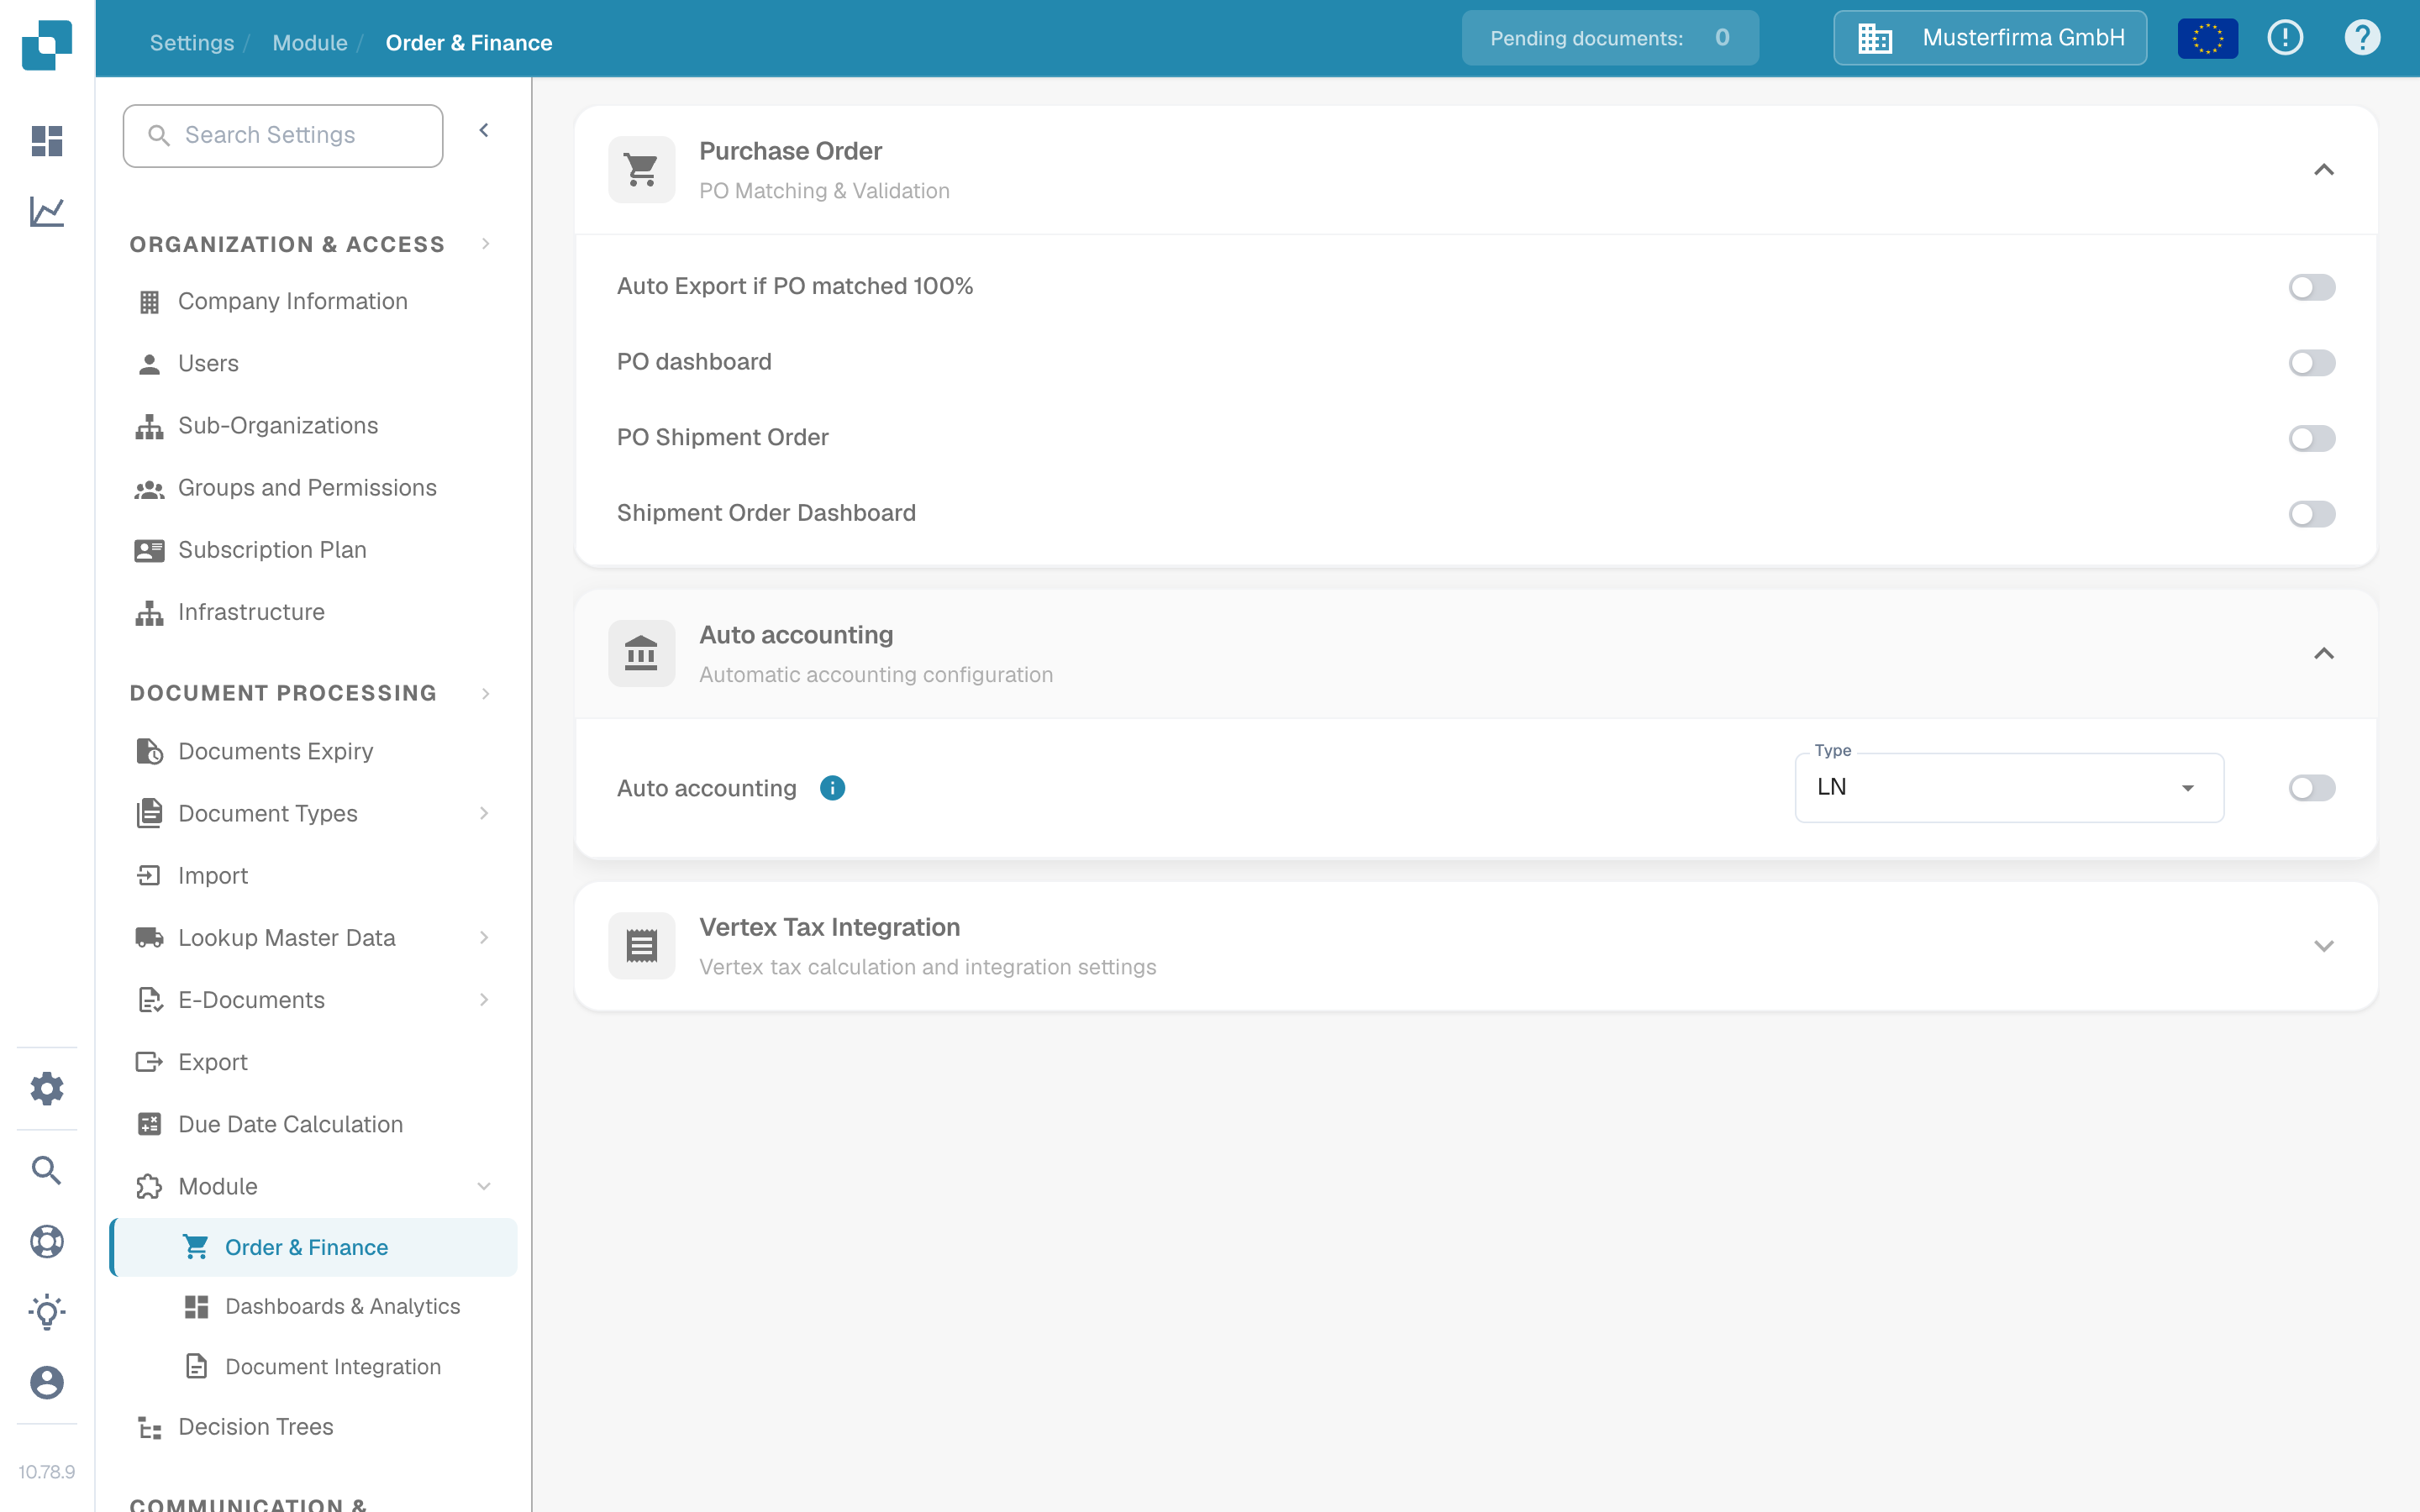Screen dimensions: 2420x1512
Task: Expand the Vertex Tax Integration panel
Action: [2324, 946]
